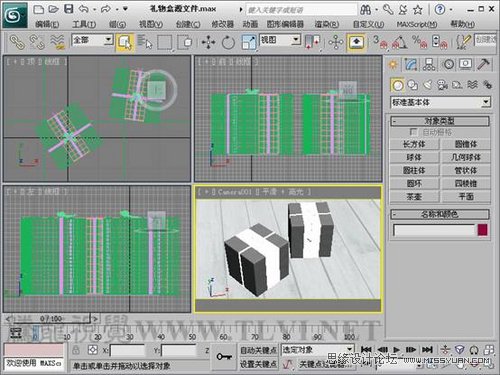
Task: Choose the Select Object tool
Action: [x=125, y=42]
